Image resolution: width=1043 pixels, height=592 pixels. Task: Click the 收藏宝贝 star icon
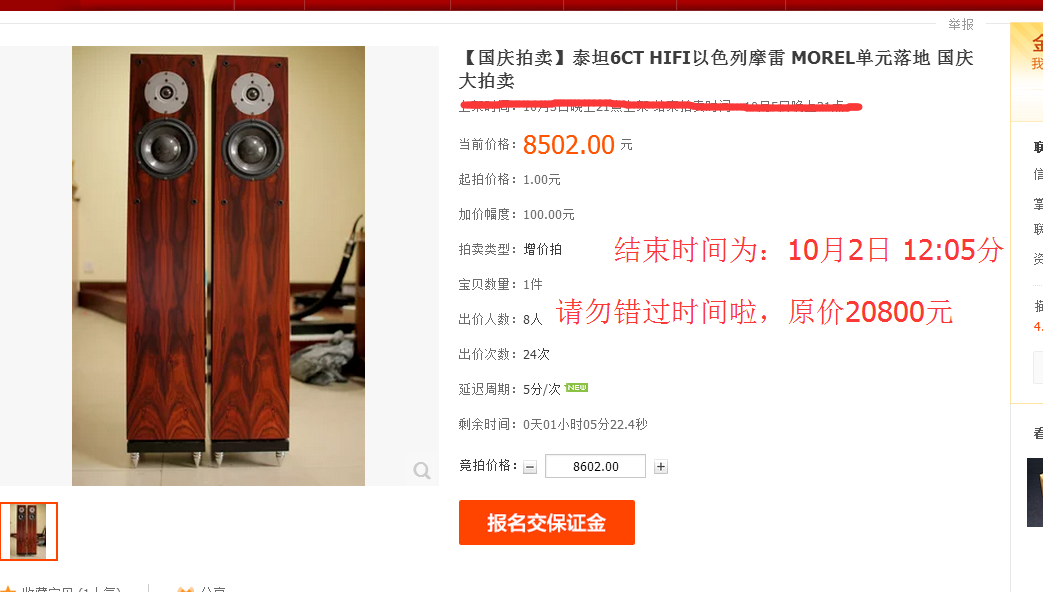7,589
